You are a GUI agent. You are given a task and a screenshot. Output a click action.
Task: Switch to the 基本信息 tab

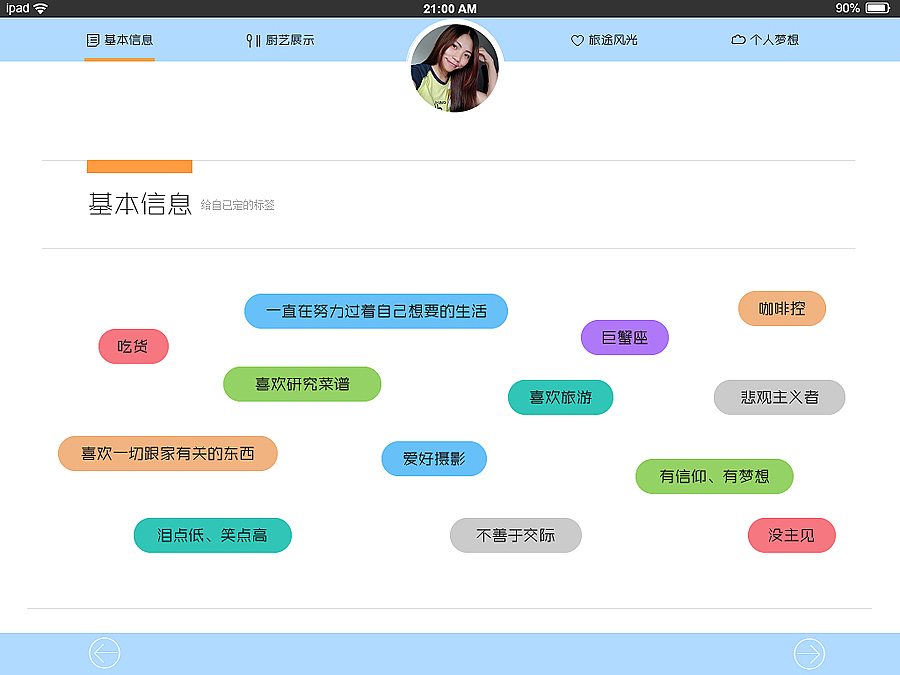[120, 40]
